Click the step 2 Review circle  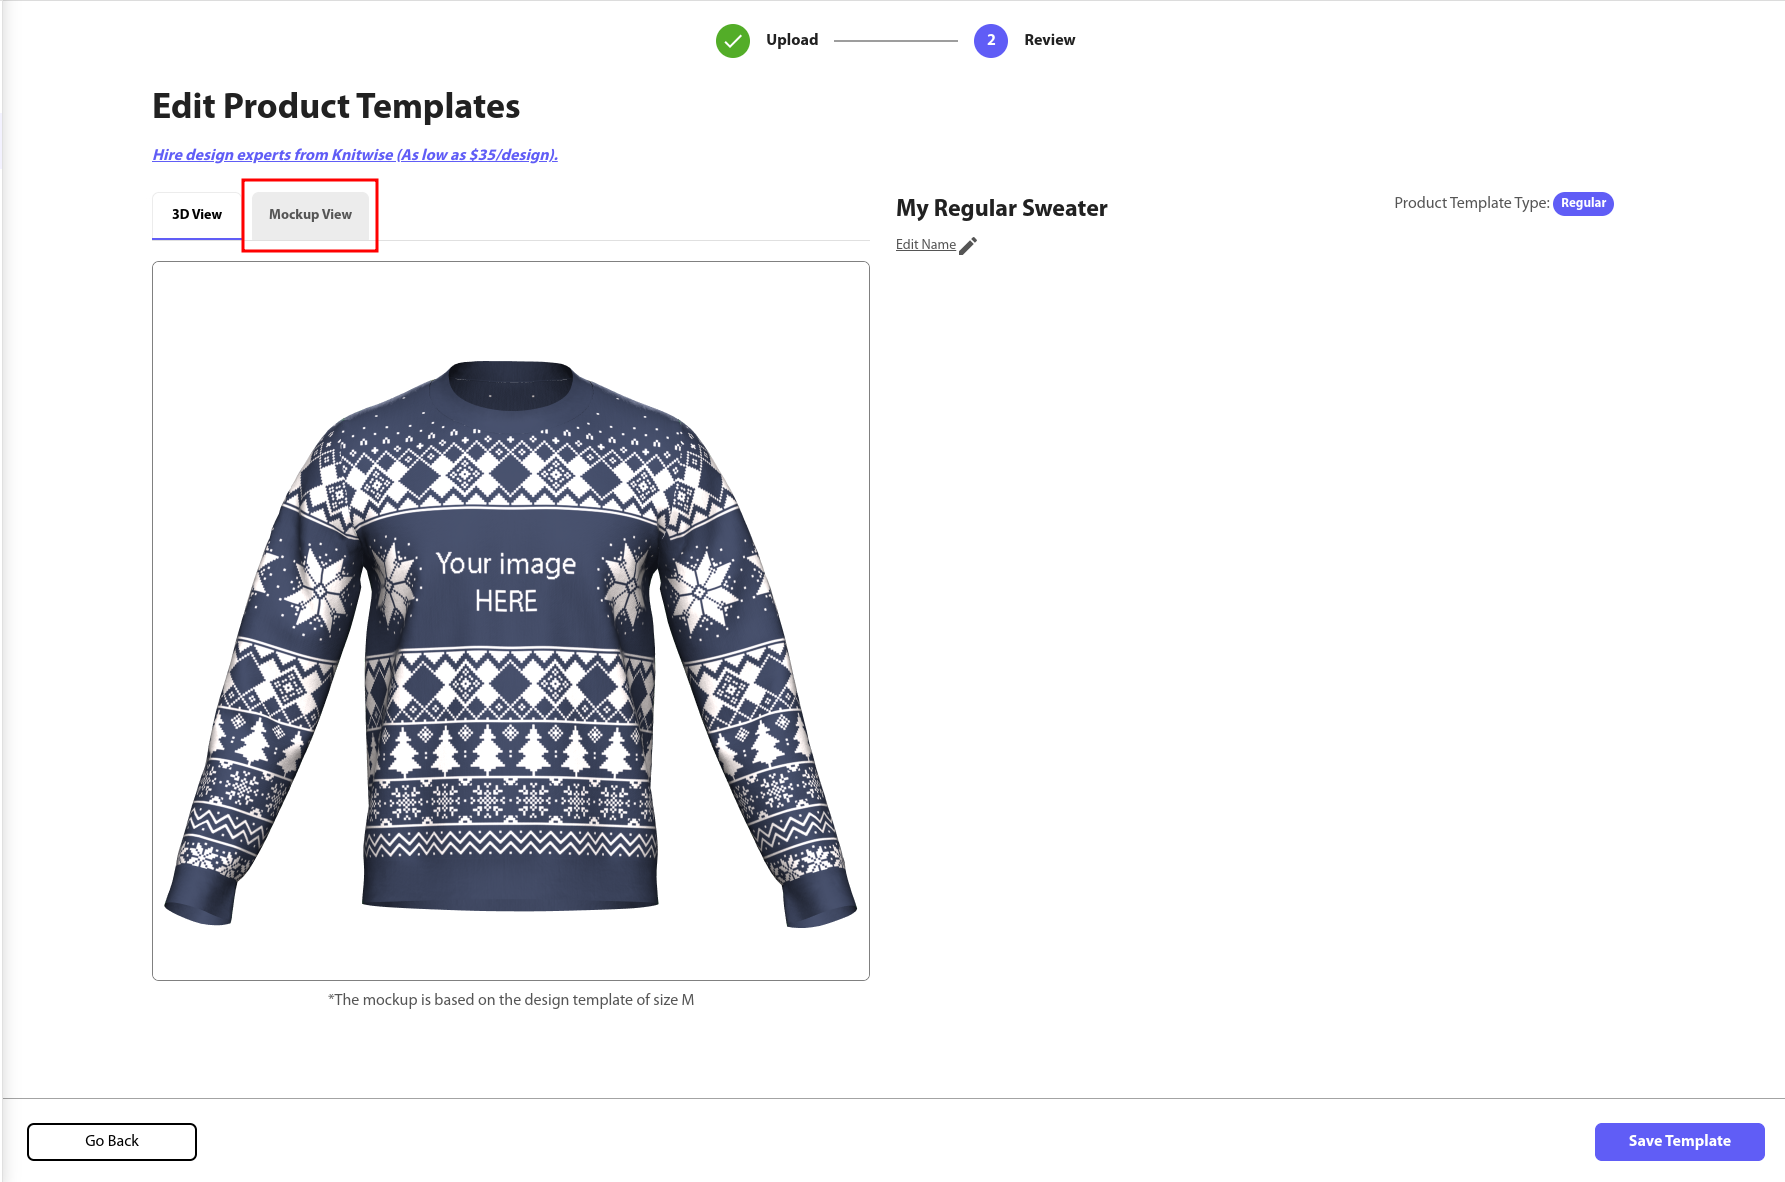(990, 41)
